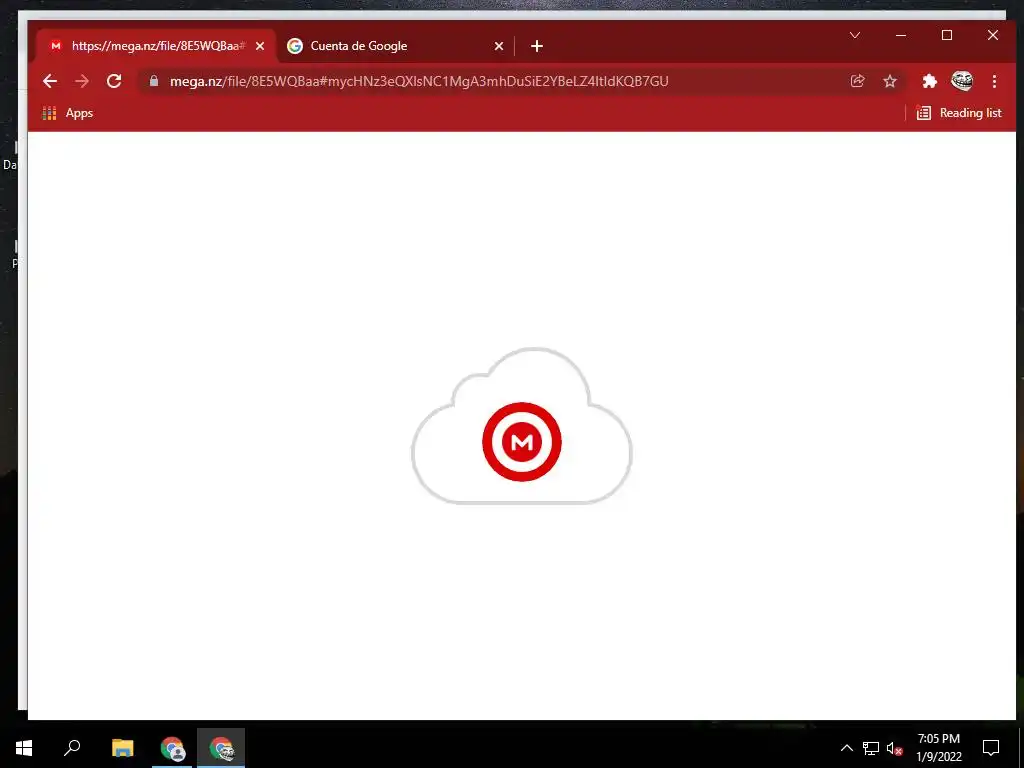The image size is (1024, 768).
Task: Switch to first Chrome taskbar window
Action: tap(172, 748)
